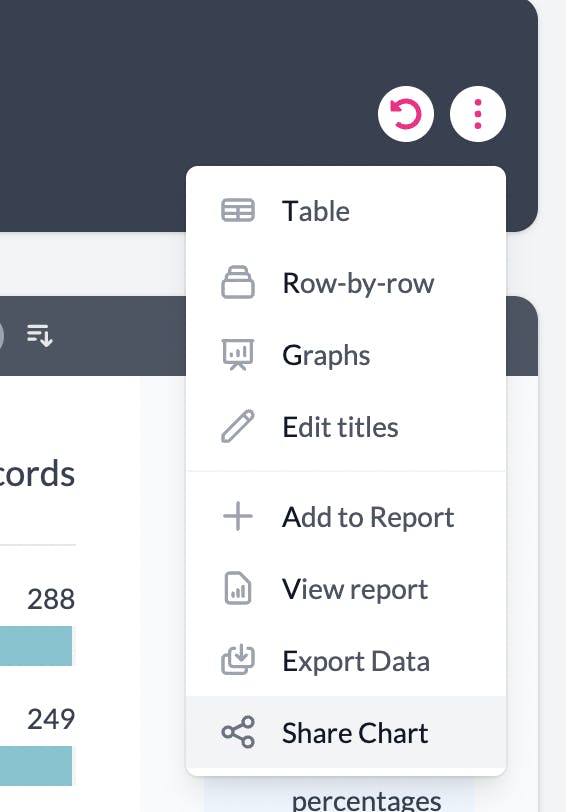Click the teal bar labeled 288
The image size is (566, 812).
[x=36, y=646]
